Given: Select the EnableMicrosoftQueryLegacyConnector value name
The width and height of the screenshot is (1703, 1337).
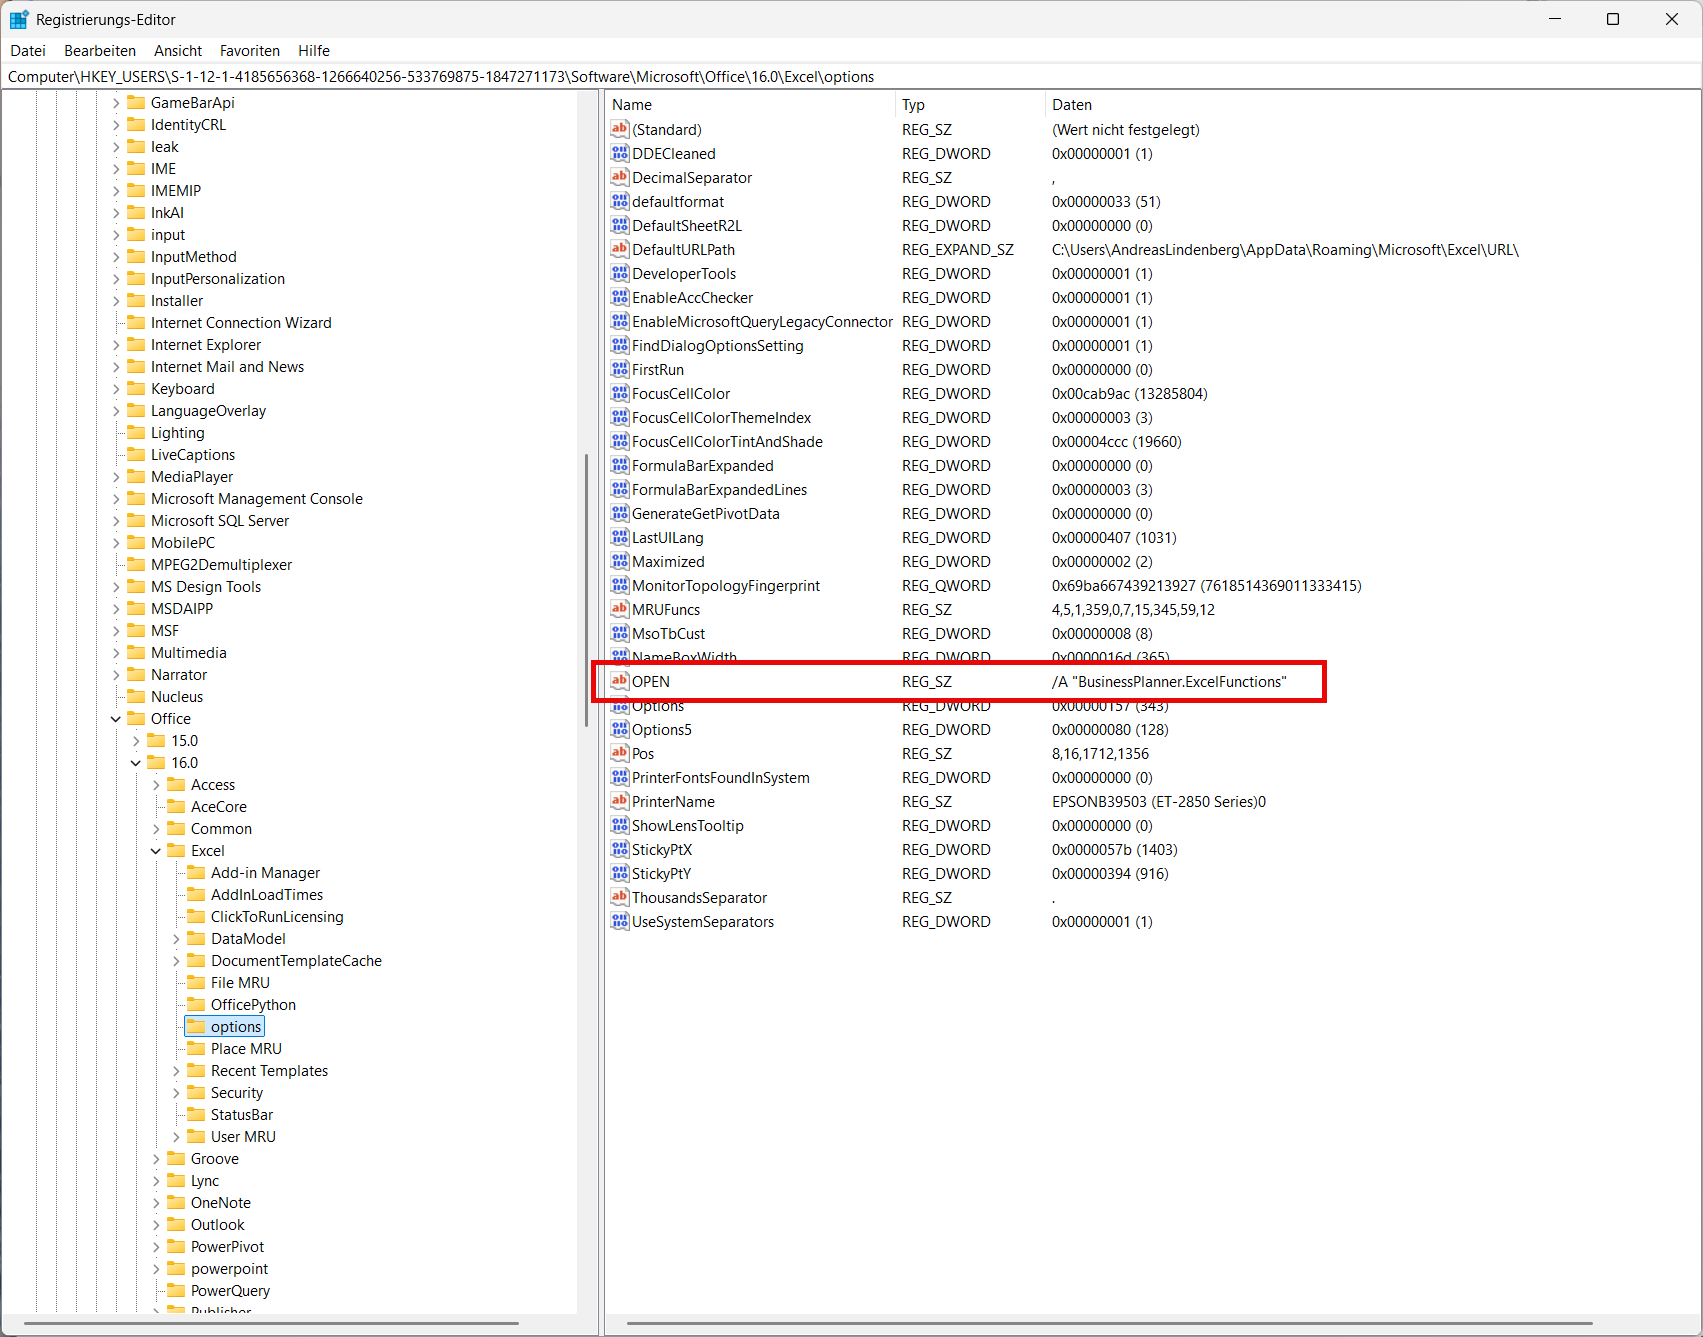Looking at the screenshot, I should tap(762, 321).
